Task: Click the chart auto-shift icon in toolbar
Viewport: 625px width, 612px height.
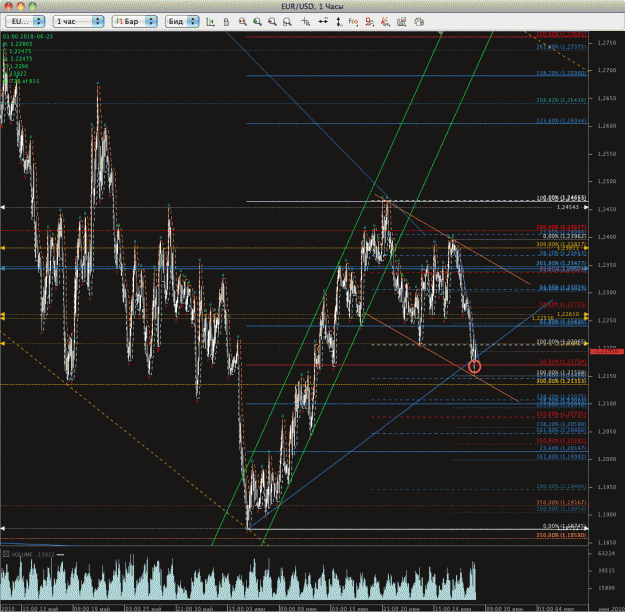Action: tap(210, 22)
